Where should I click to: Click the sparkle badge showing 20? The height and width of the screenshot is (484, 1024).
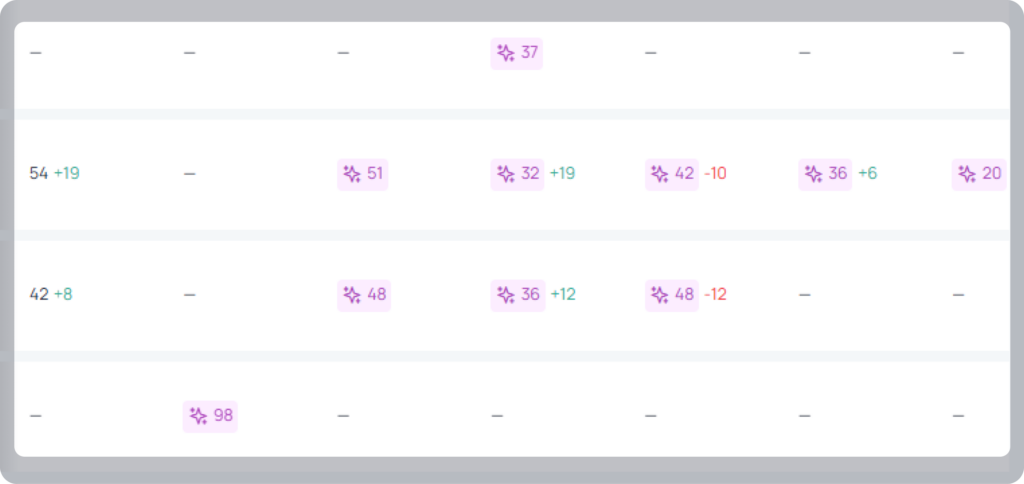pyautogui.click(x=979, y=174)
